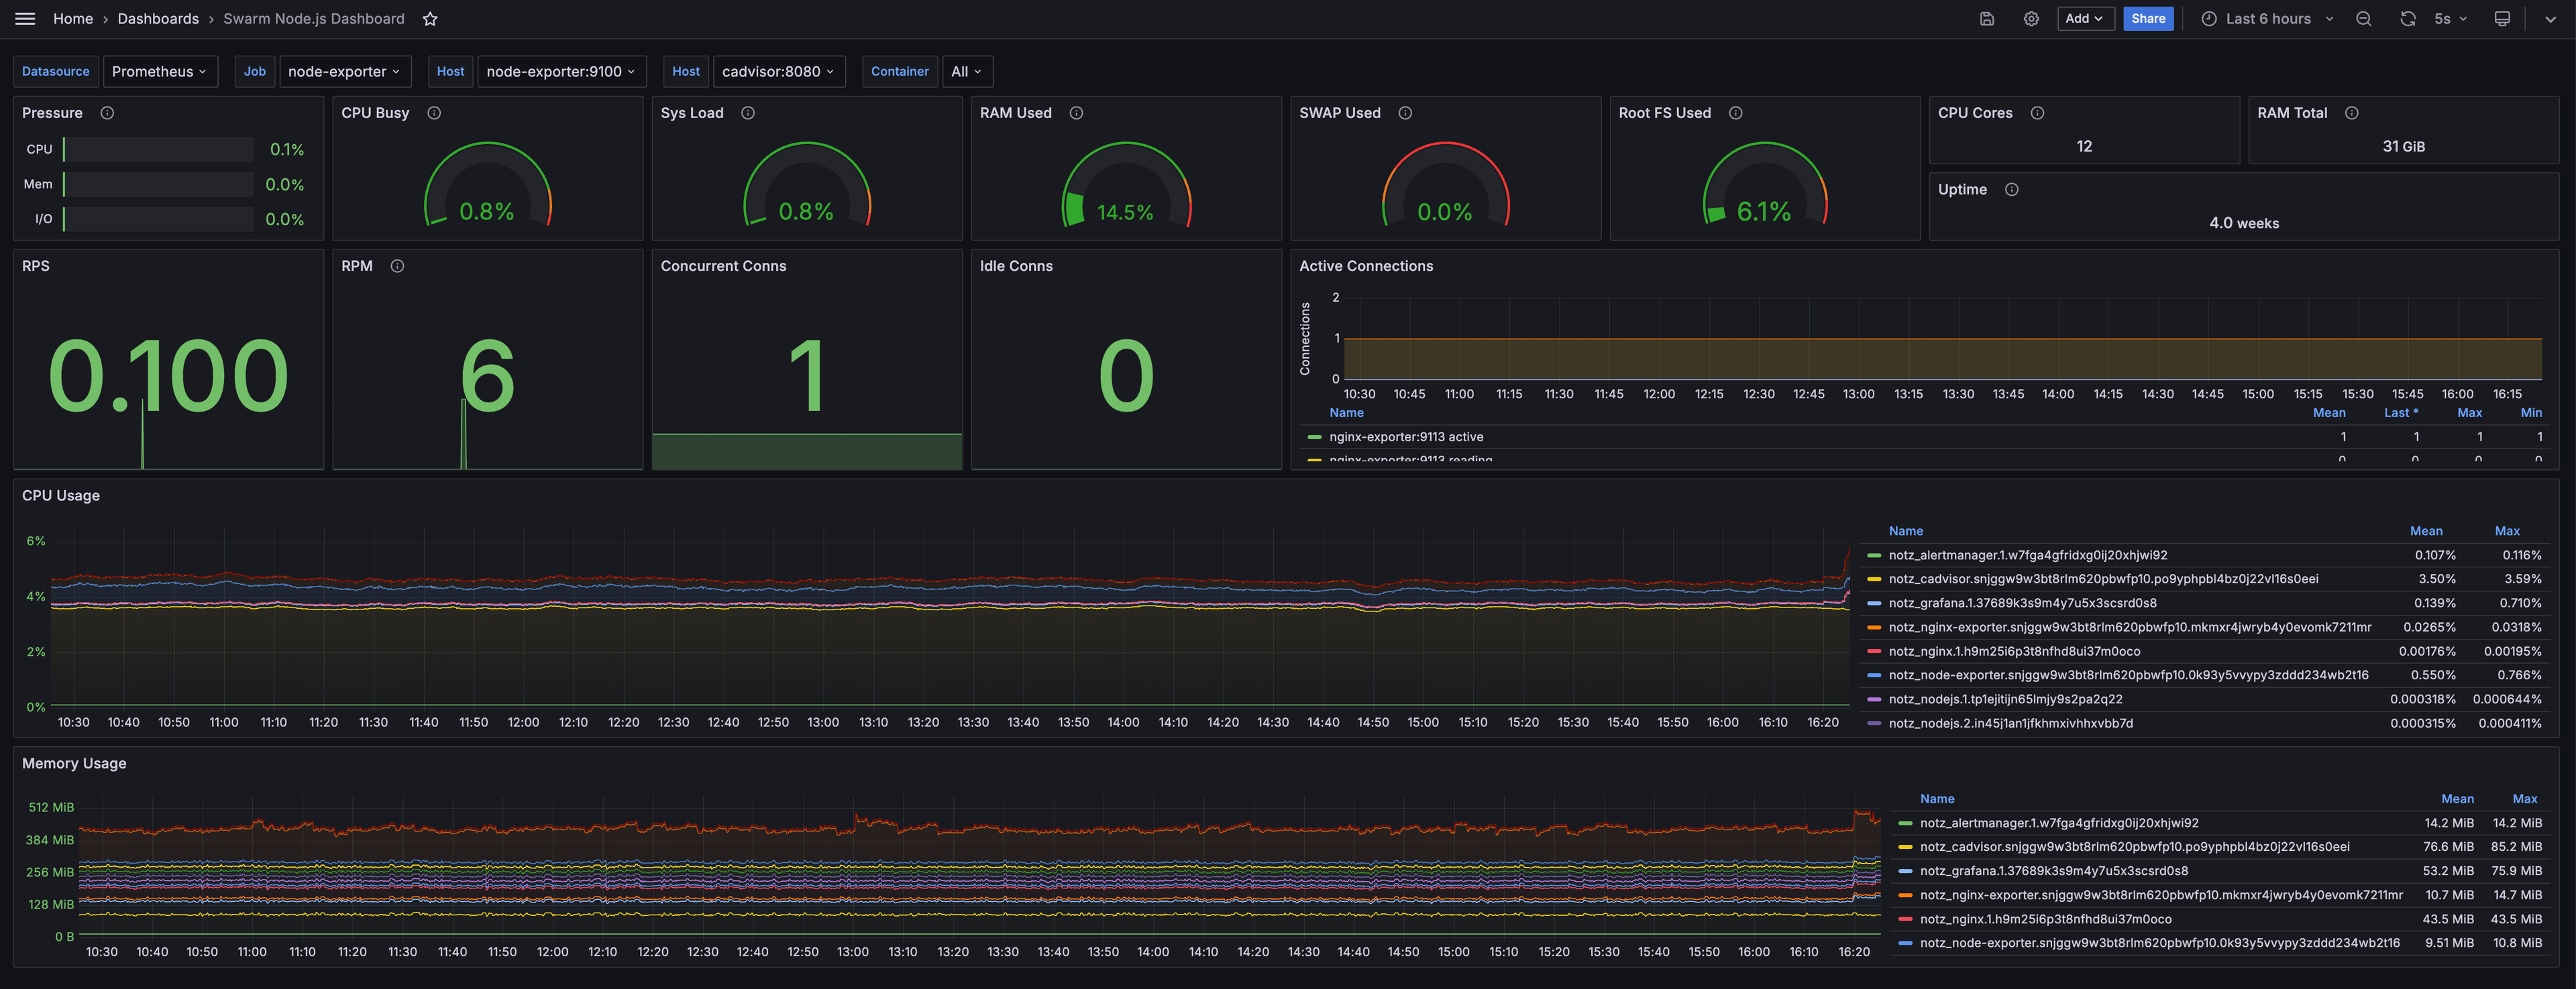Viewport: 2576px width, 989px height.
Task: Refresh the dashboard manually
Action: [x=2408, y=18]
